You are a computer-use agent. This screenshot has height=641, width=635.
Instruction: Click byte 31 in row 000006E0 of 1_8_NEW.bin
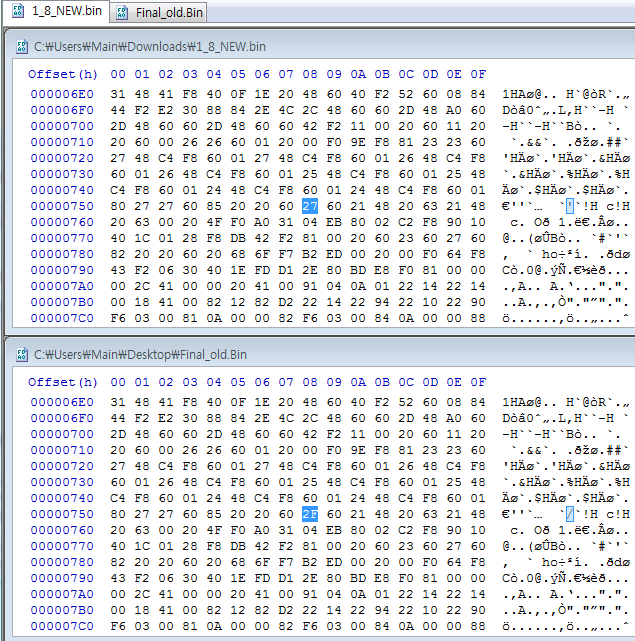coord(118,94)
